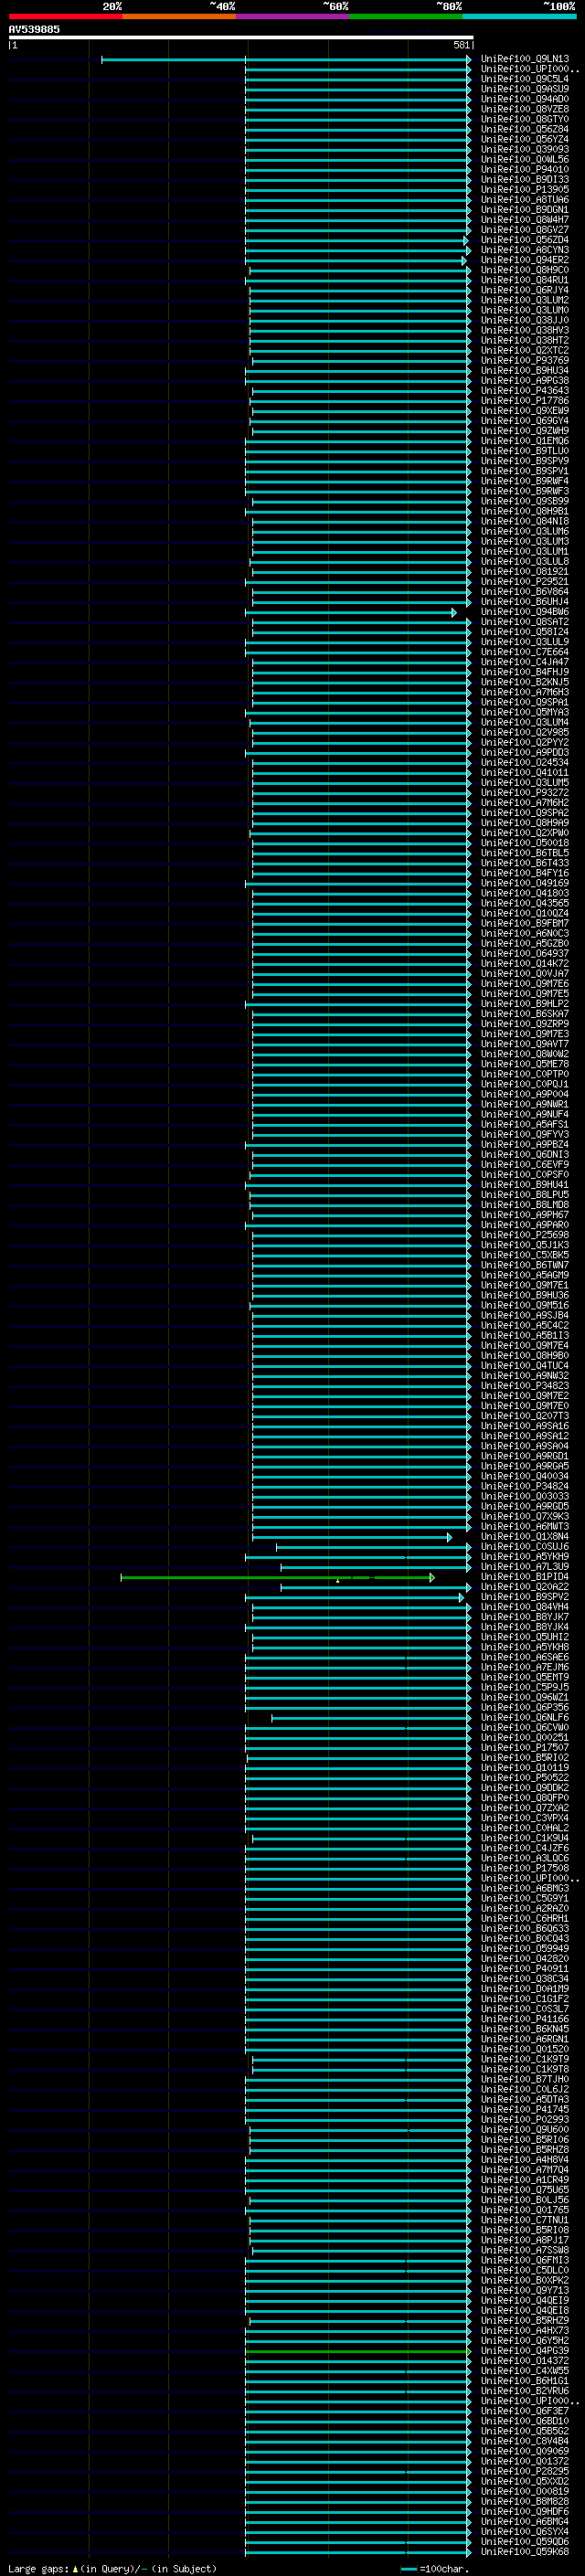585x2576 pixels.
Task: Select hit label UniRef100_B9HLP2
Action: [x=524, y=1004]
